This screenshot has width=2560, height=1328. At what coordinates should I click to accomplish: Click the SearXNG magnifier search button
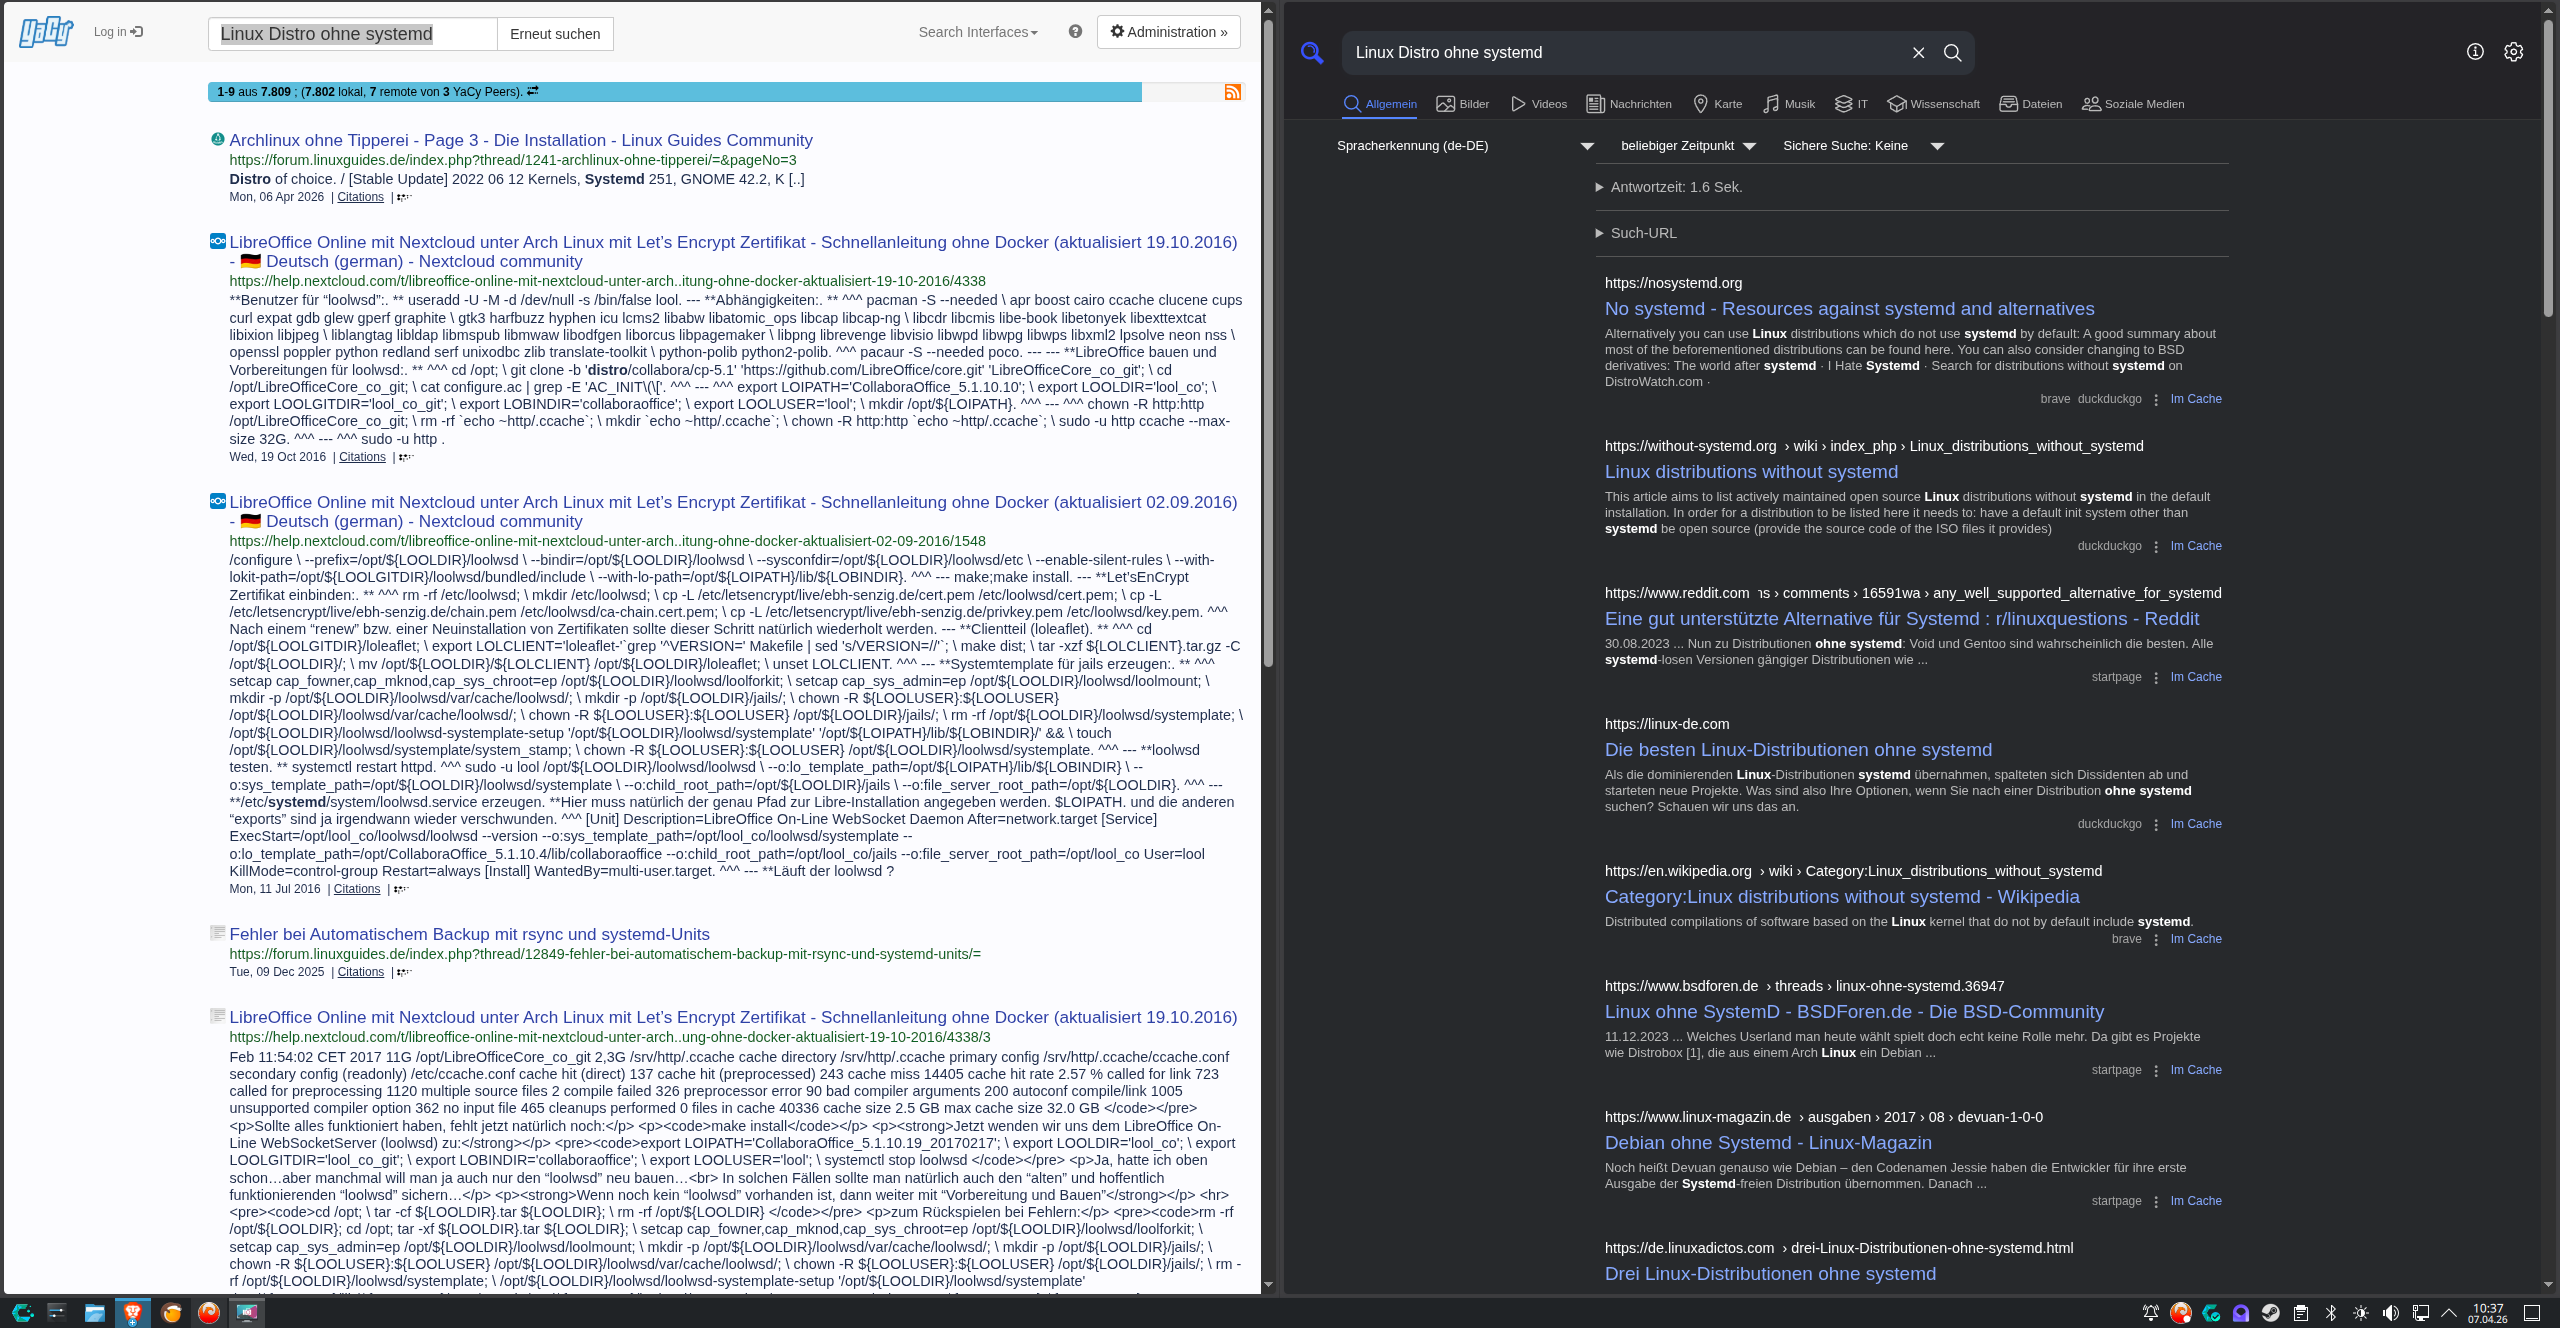pos(1952,53)
